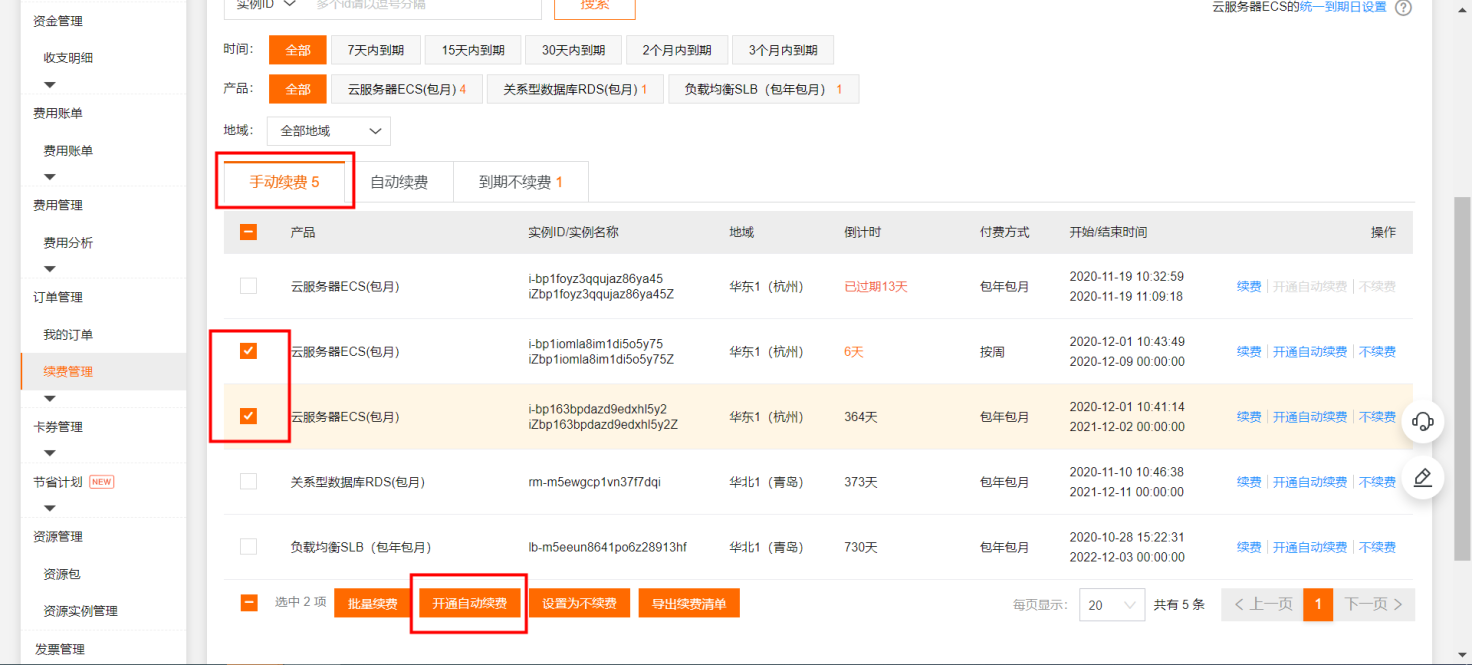Open 我的订单 in sidebar
This screenshot has height=665, width=1472.
pyautogui.click(x=68, y=335)
